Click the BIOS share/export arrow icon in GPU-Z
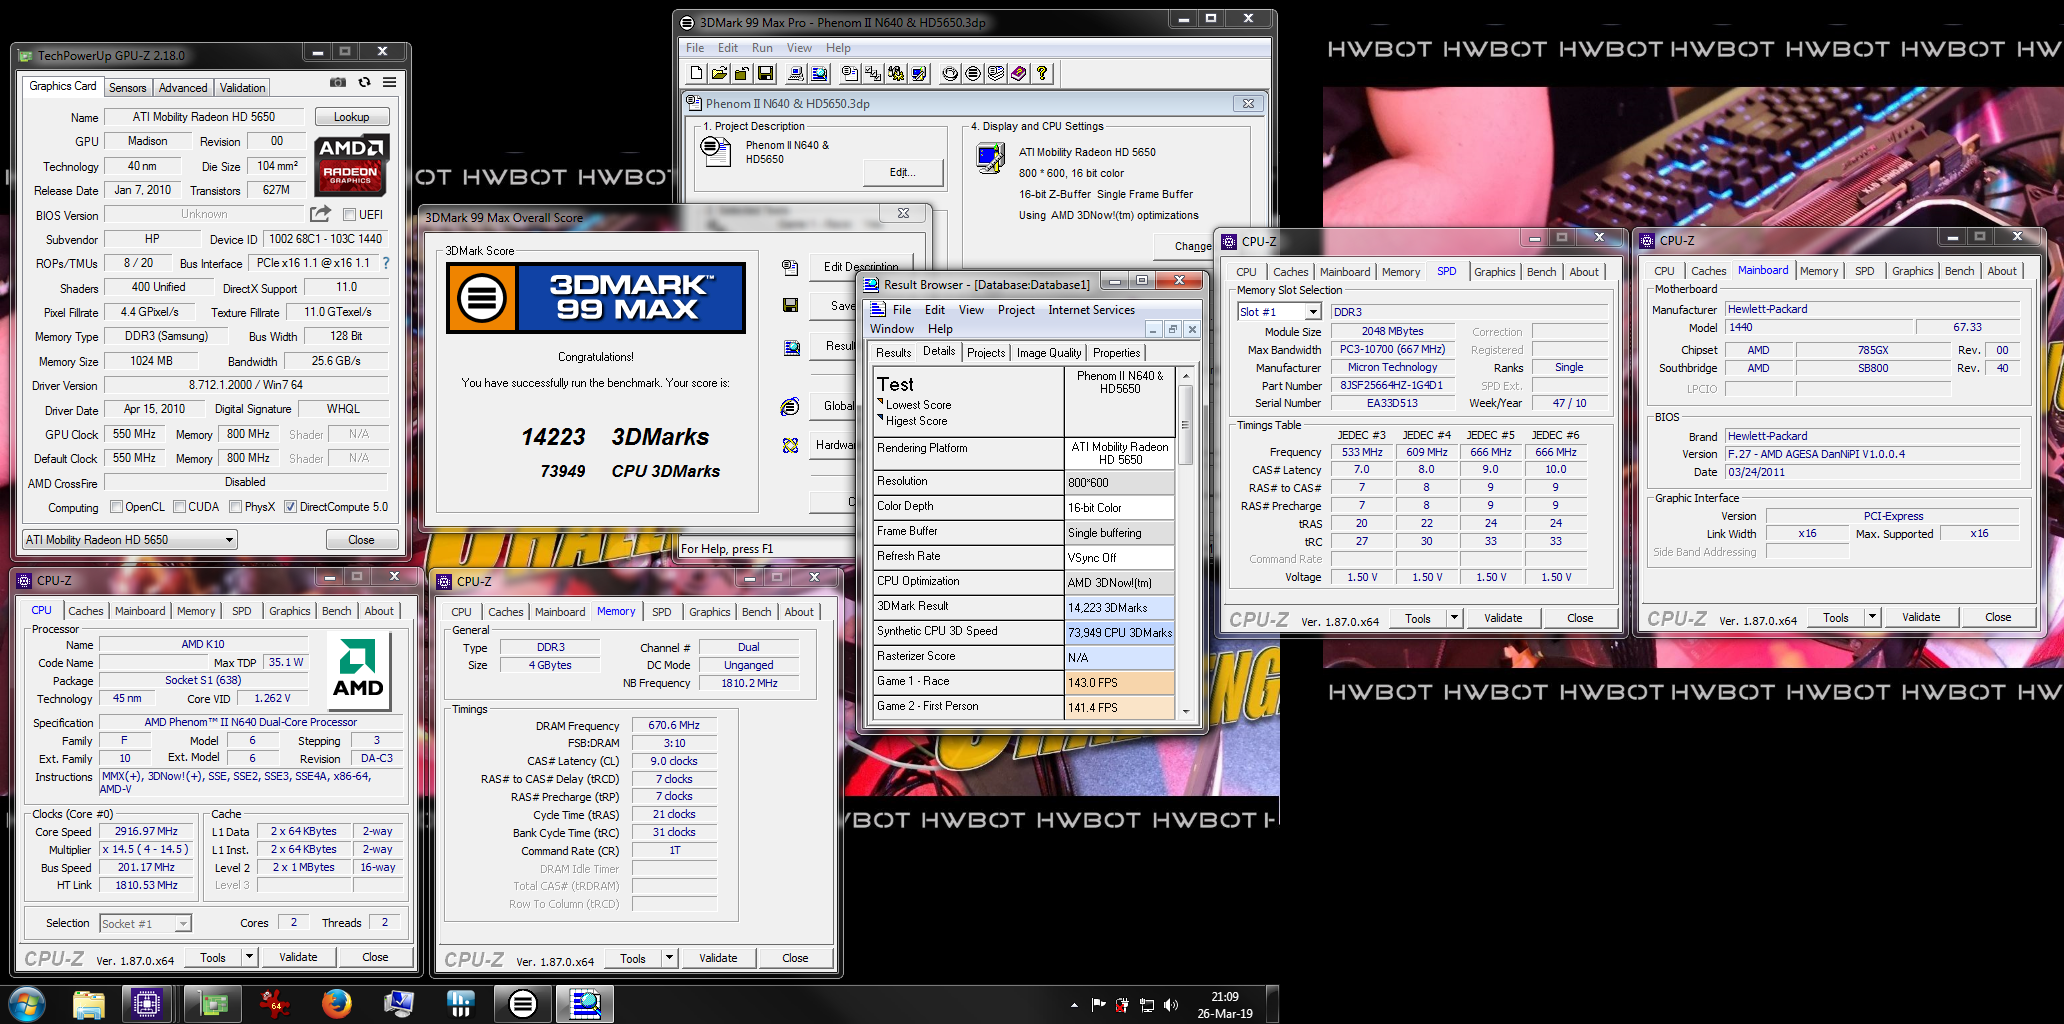This screenshot has height=1024, width=2064. tap(320, 214)
